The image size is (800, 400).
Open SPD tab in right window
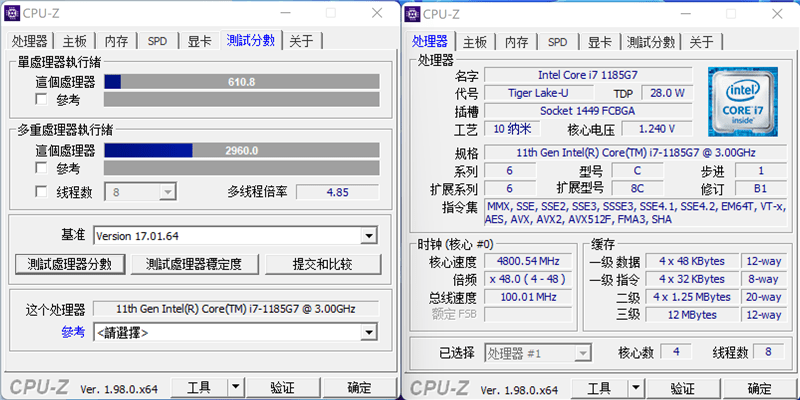tap(558, 41)
